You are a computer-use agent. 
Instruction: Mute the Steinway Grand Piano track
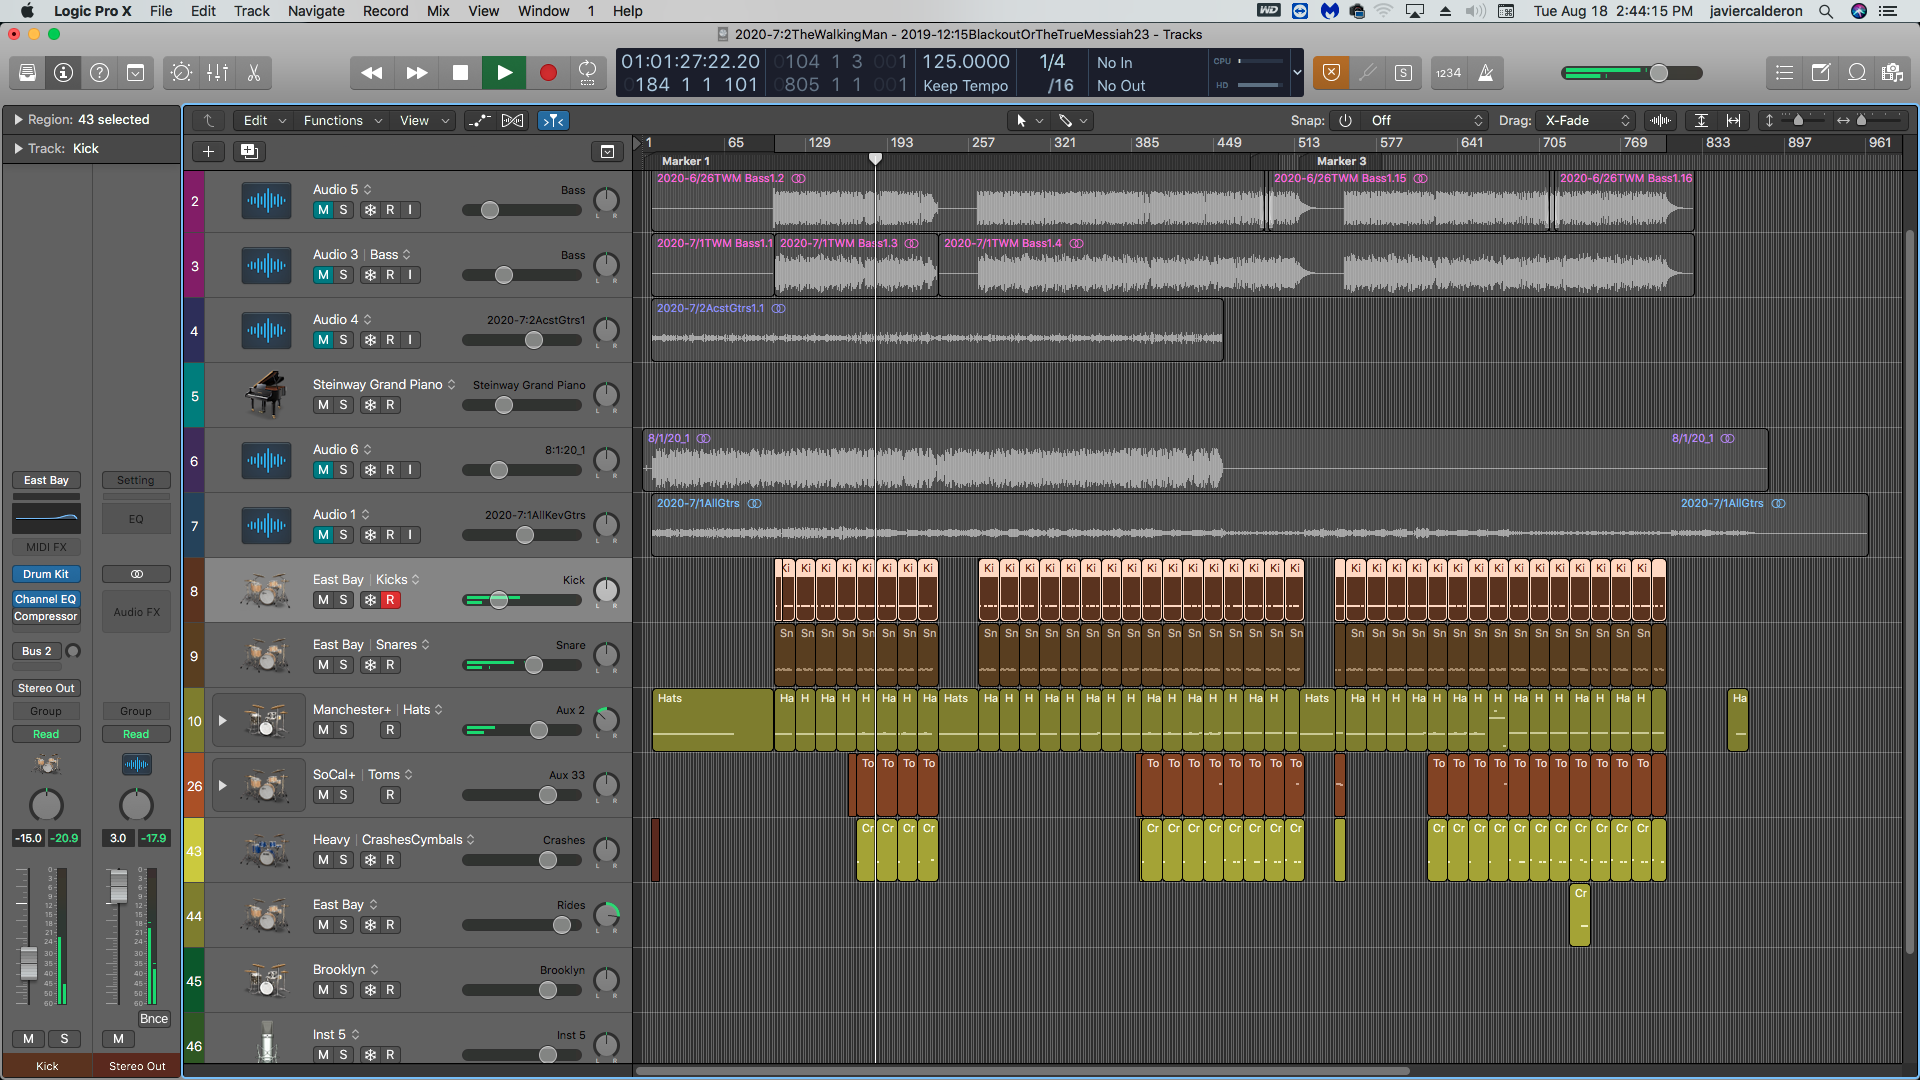pyautogui.click(x=322, y=404)
